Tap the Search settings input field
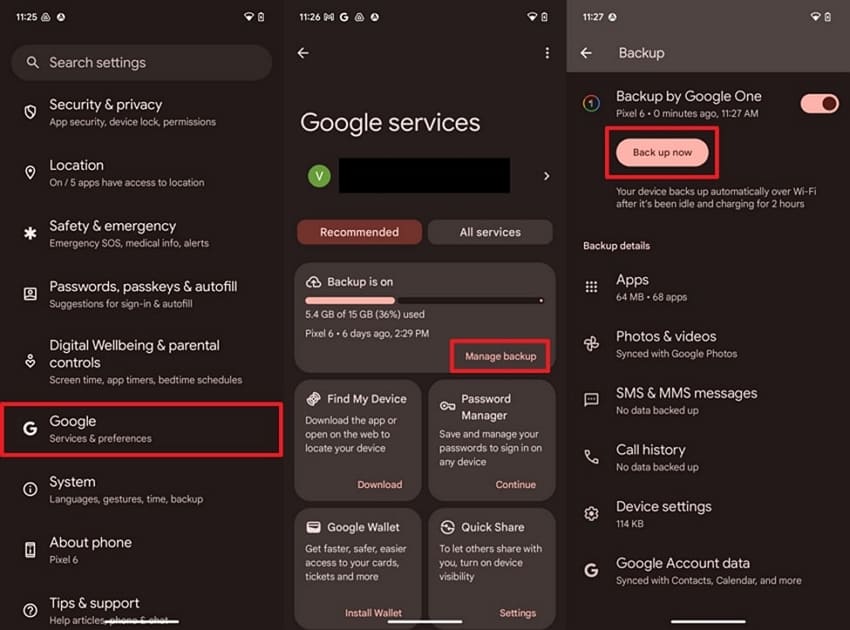 coord(150,62)
